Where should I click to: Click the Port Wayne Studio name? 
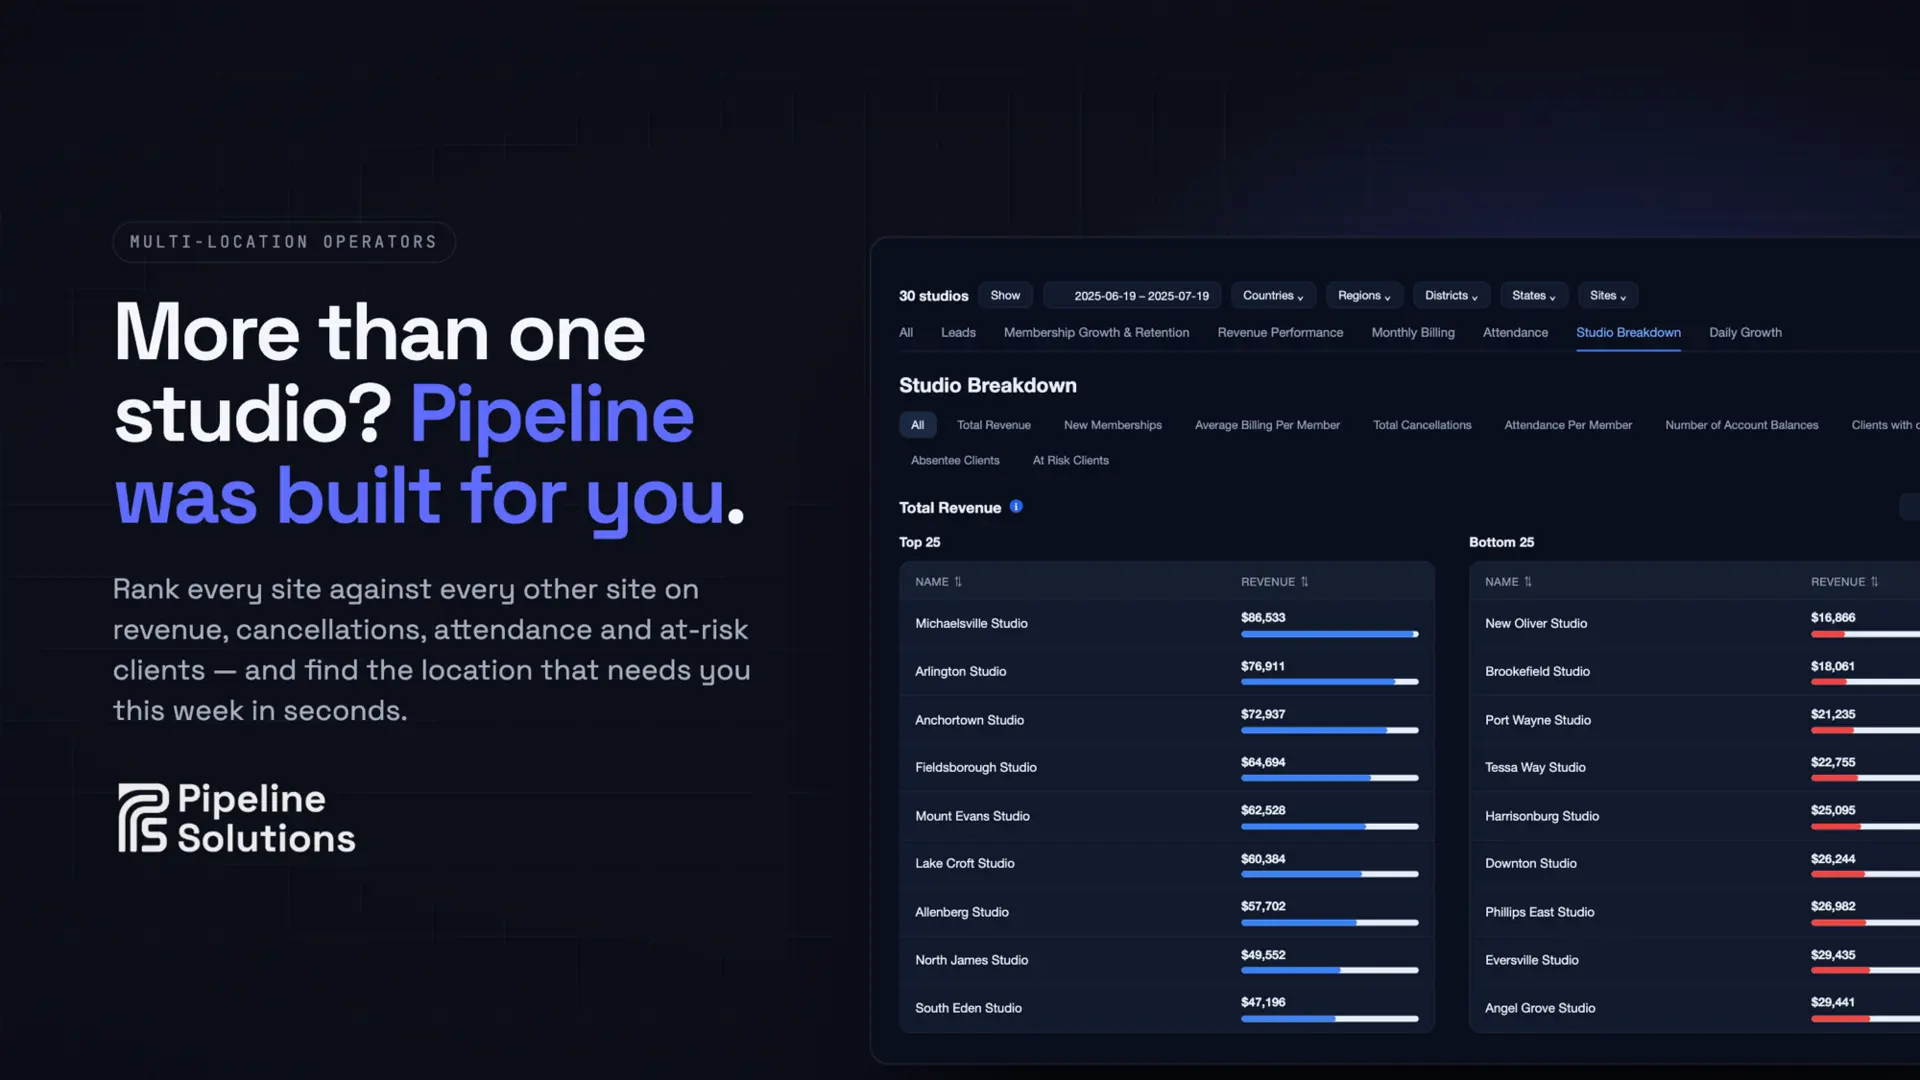[1538, 720]
